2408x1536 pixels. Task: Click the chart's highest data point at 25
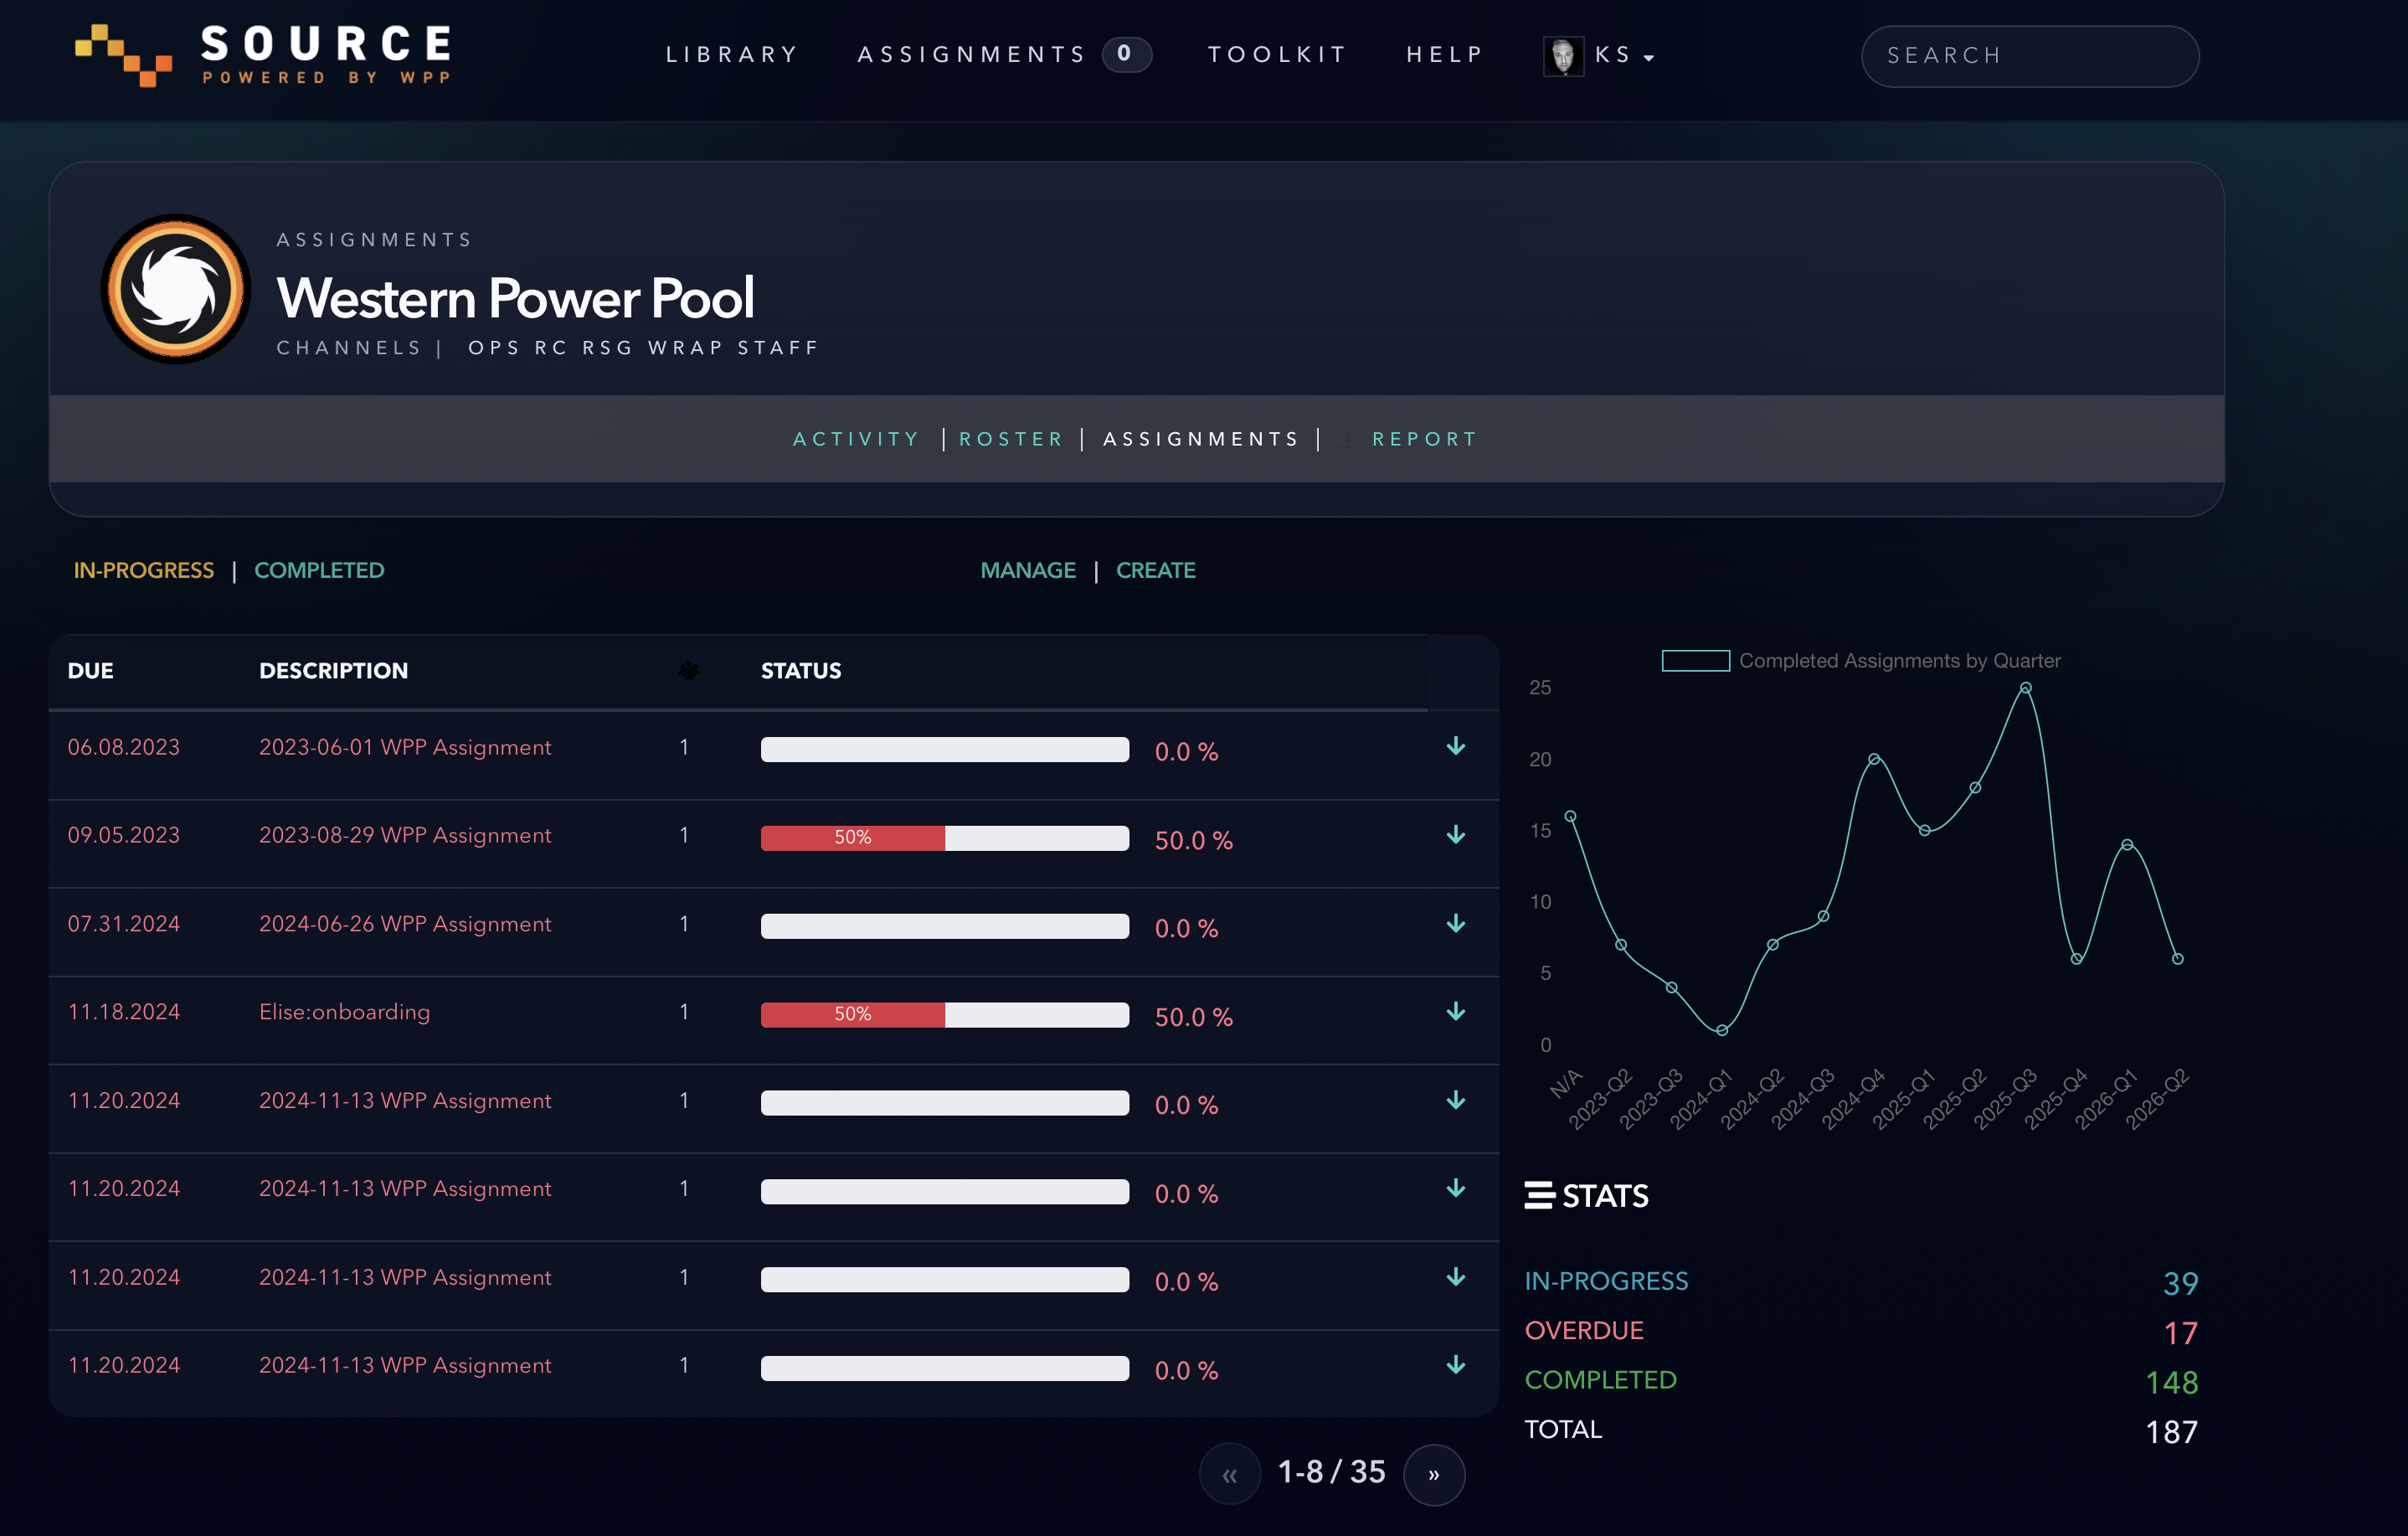point(2025,688)
